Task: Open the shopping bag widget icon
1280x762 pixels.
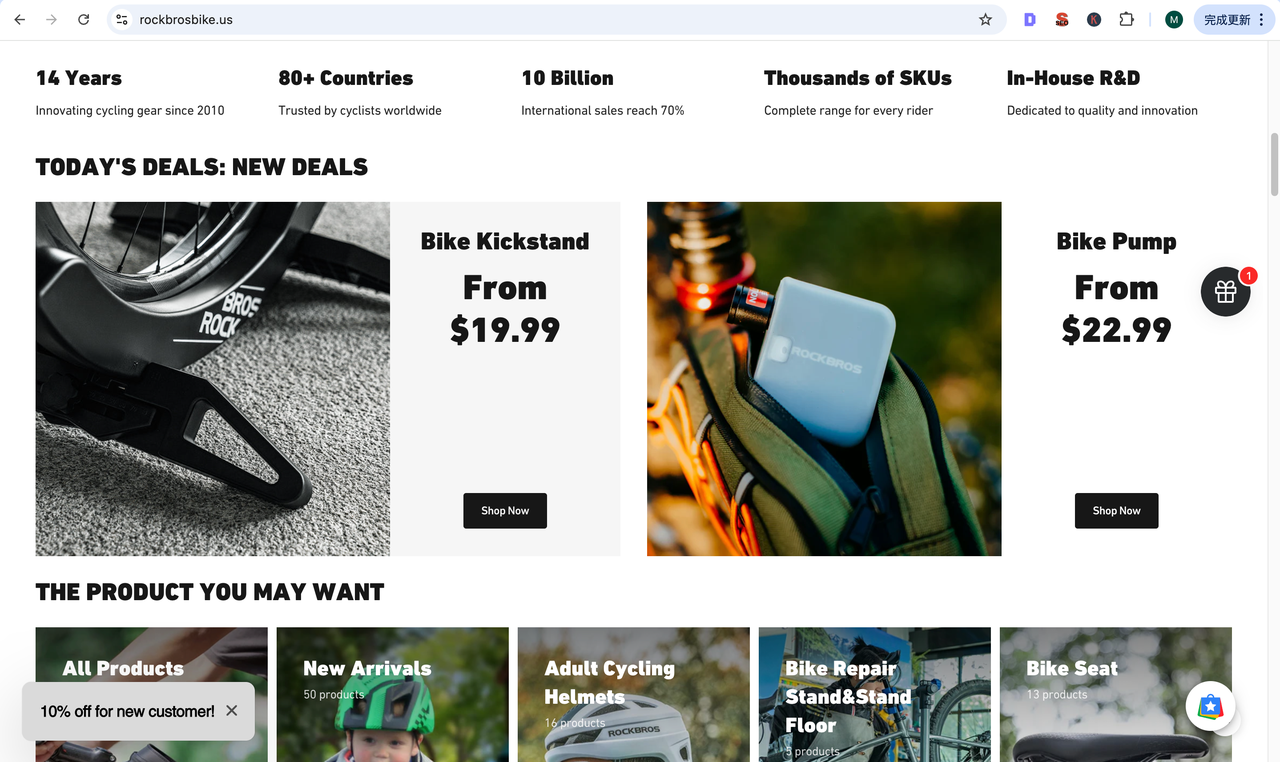Action: coord(1210,707)
